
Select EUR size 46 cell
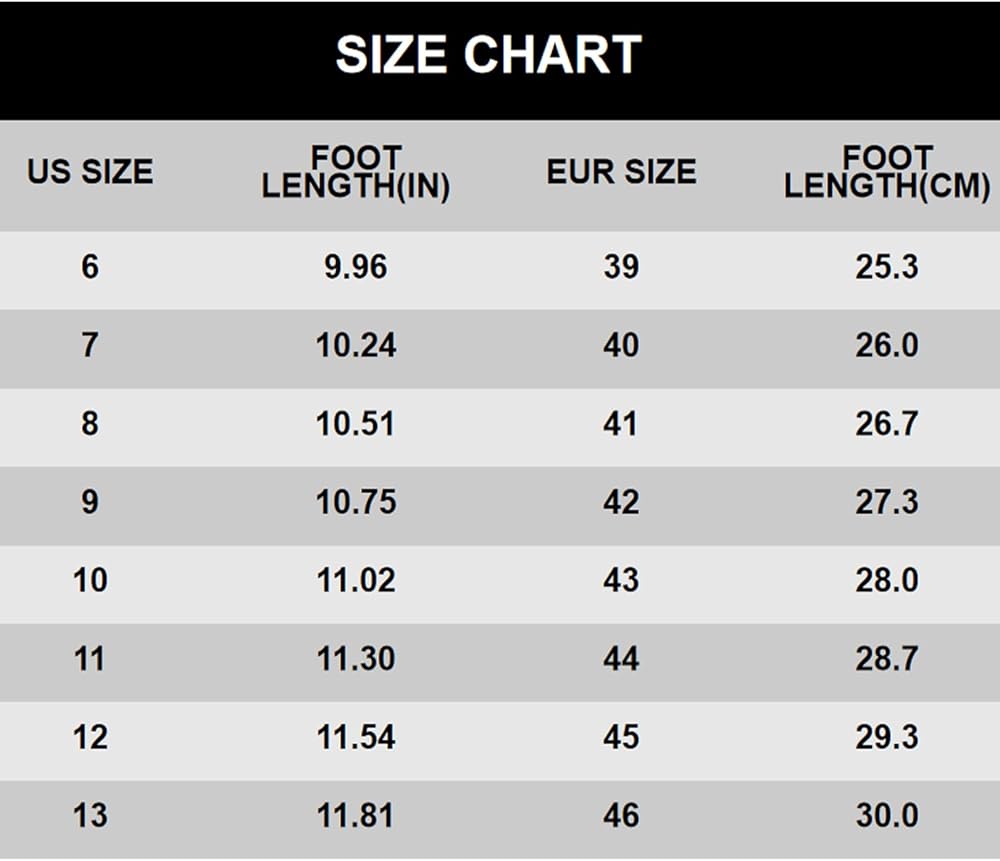click(621, 815)
